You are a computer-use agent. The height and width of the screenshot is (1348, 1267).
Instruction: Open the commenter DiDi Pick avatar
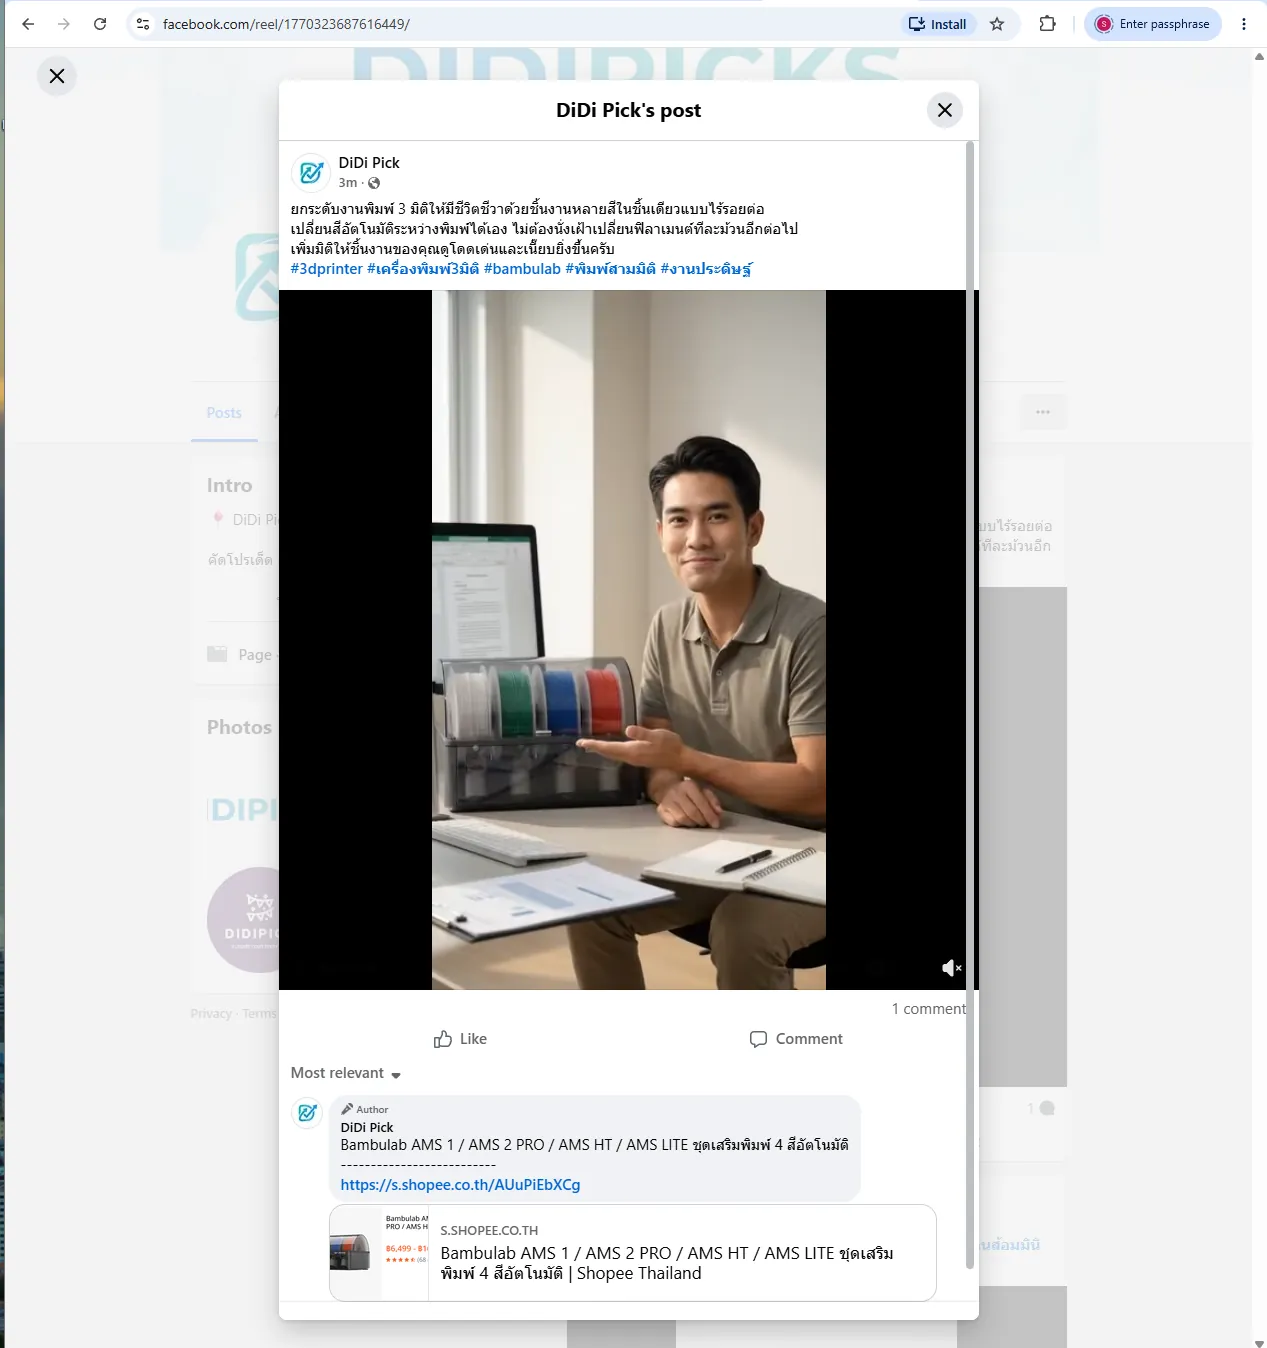click(x=307, y=1112)
